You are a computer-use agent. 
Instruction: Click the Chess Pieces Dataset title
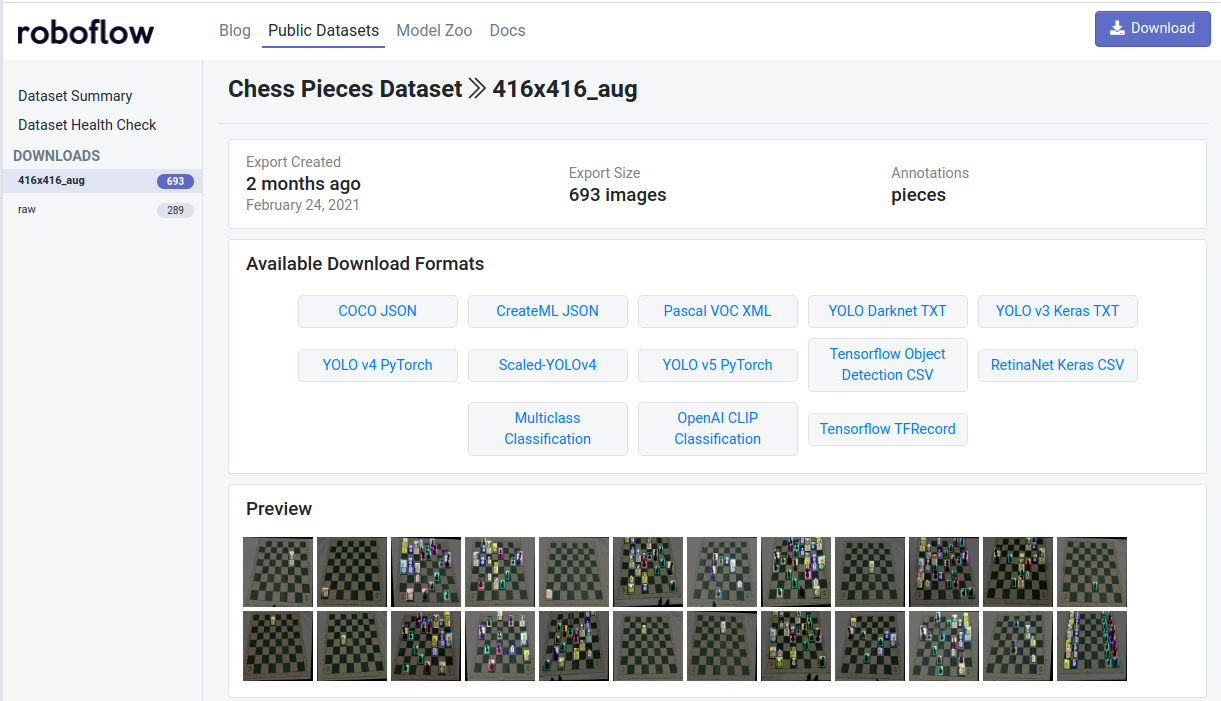pos(345,89)
